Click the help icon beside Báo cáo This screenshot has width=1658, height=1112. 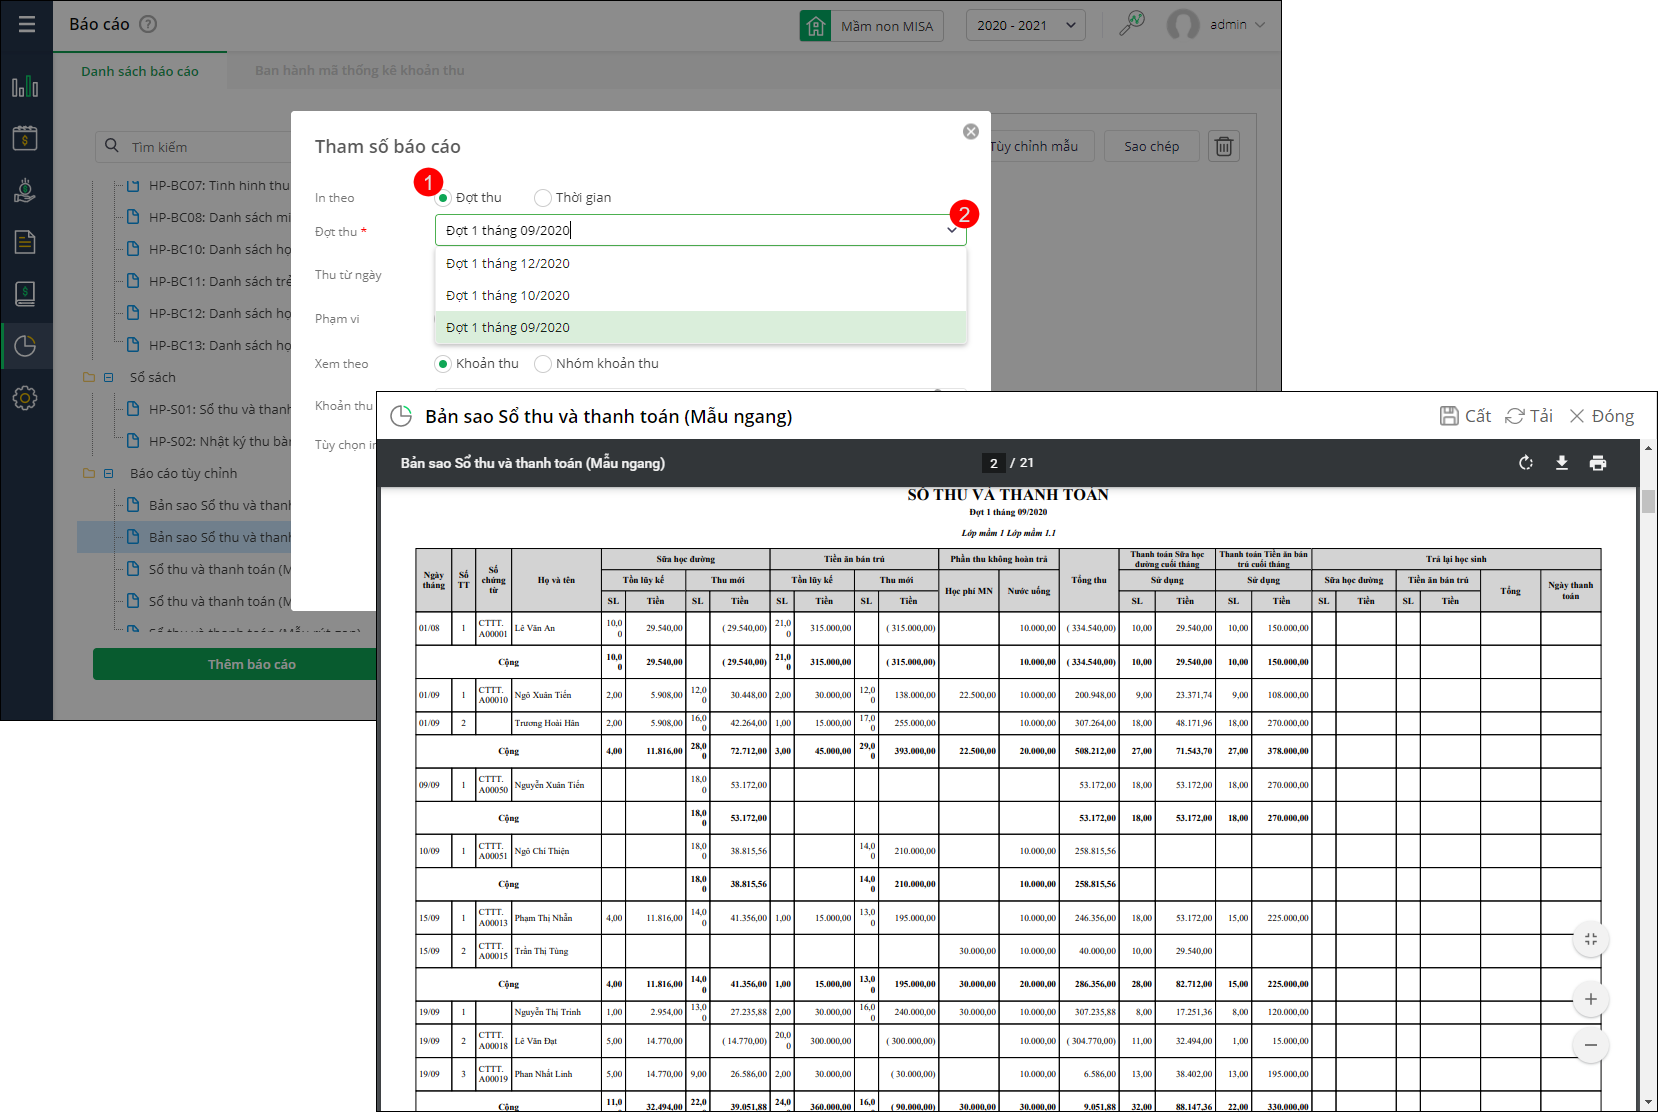[x=148, y=24]
